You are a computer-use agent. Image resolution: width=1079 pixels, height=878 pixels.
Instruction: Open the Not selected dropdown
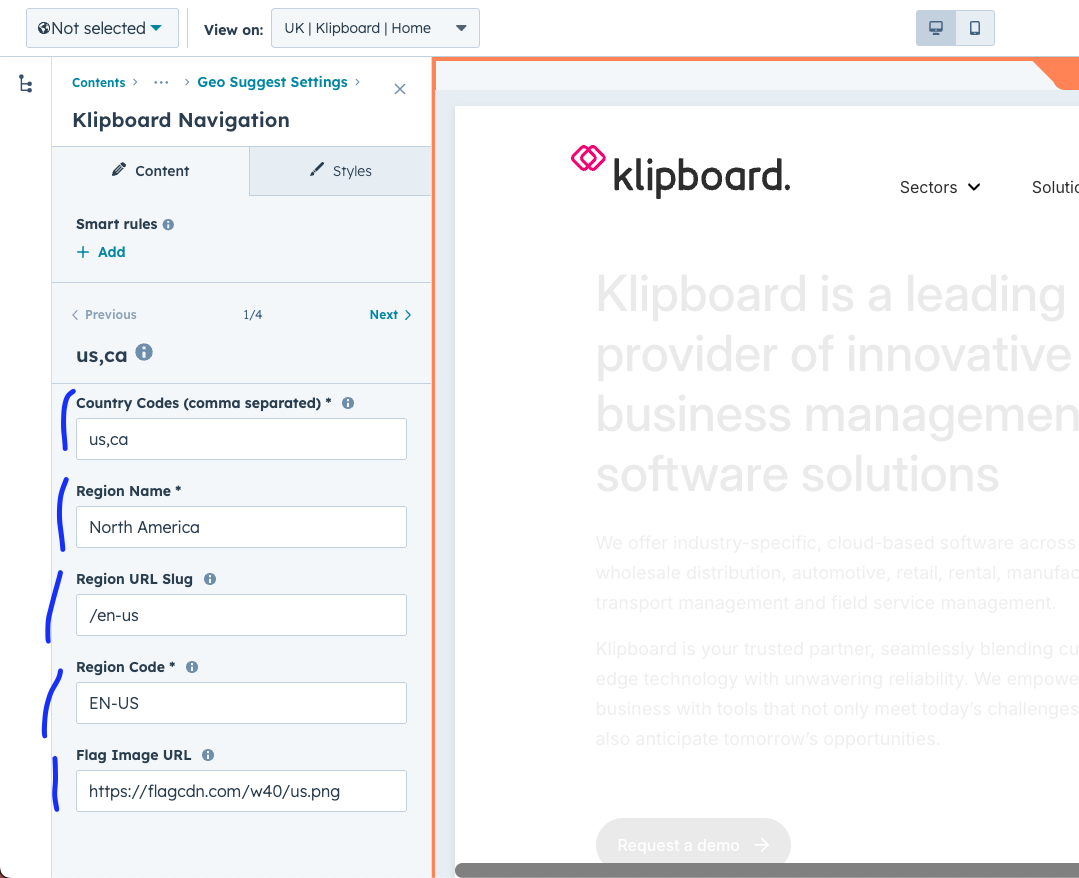(102, 28)
